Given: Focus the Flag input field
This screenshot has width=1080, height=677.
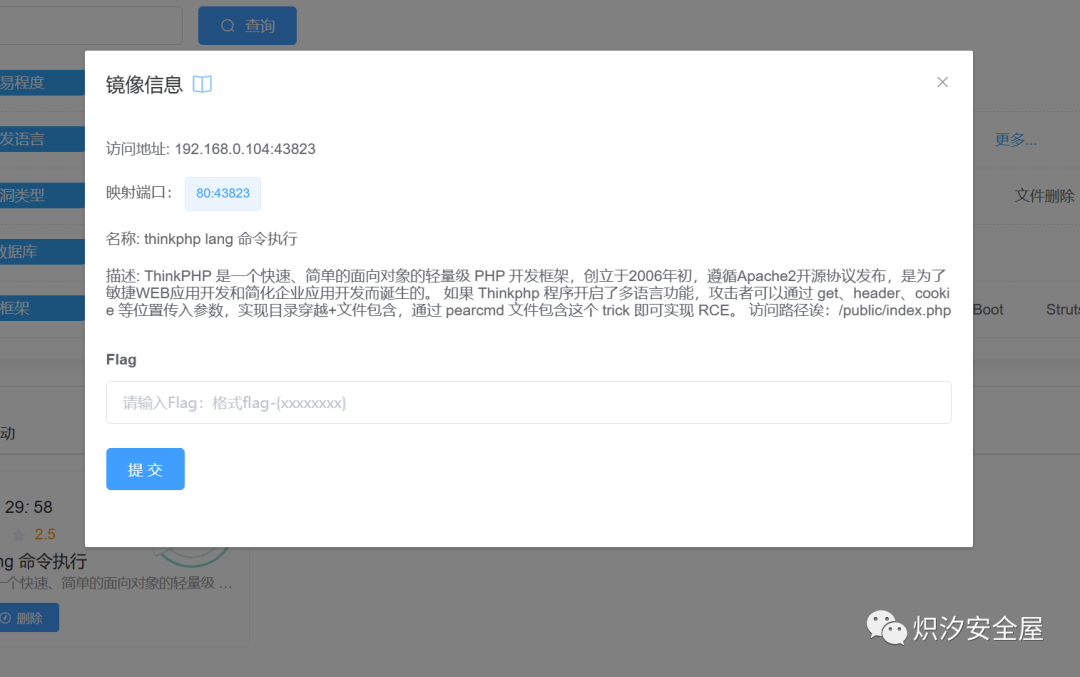Looking at the screenshot, I should click(x=528, y=402).
